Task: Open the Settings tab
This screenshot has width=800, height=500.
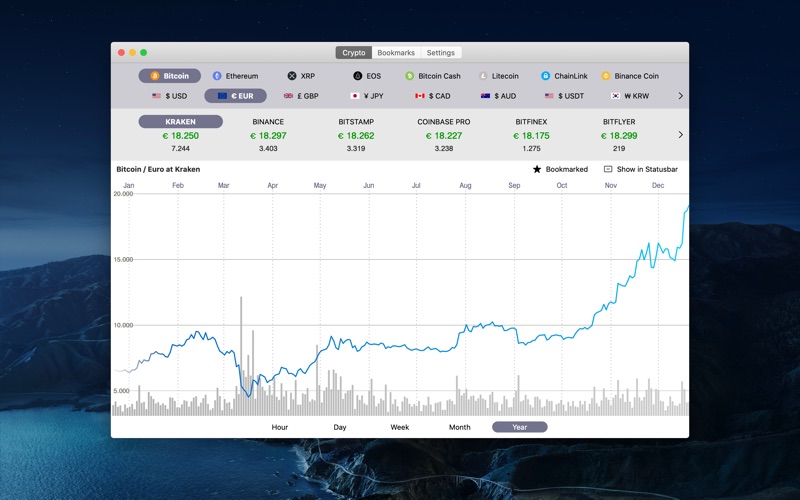Action: [441, 53]
